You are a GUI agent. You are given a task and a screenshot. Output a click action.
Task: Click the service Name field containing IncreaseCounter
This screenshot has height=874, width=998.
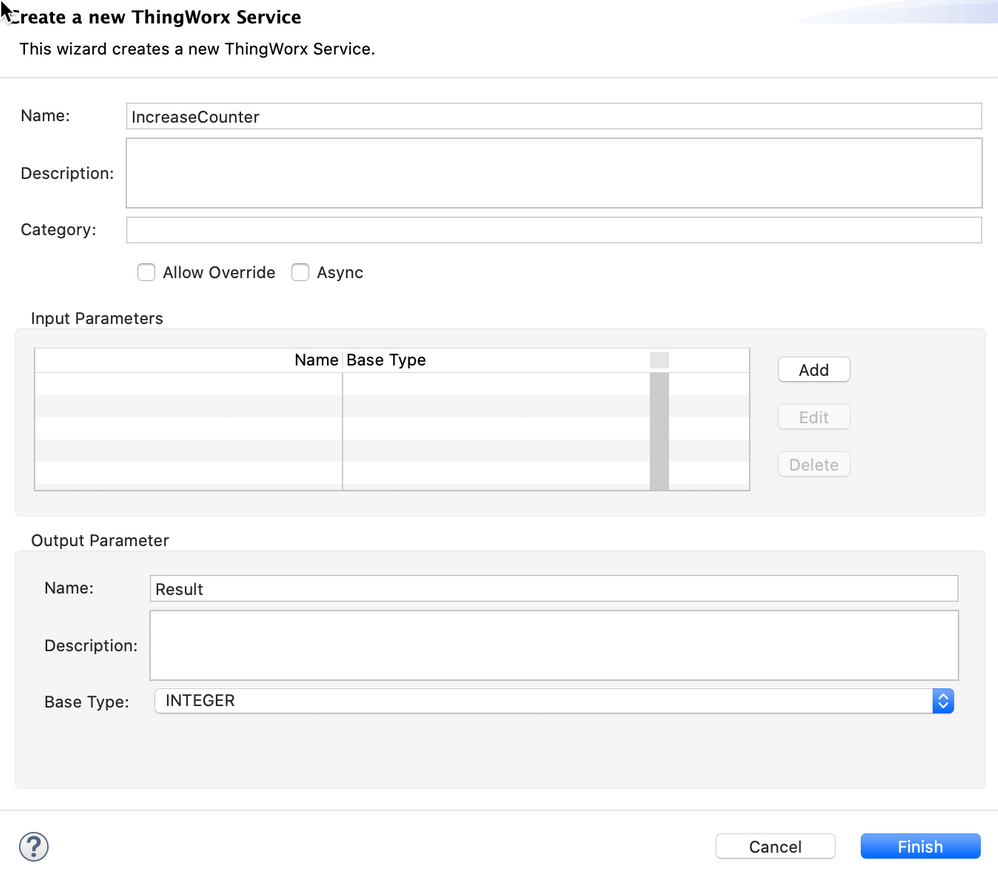554,116
